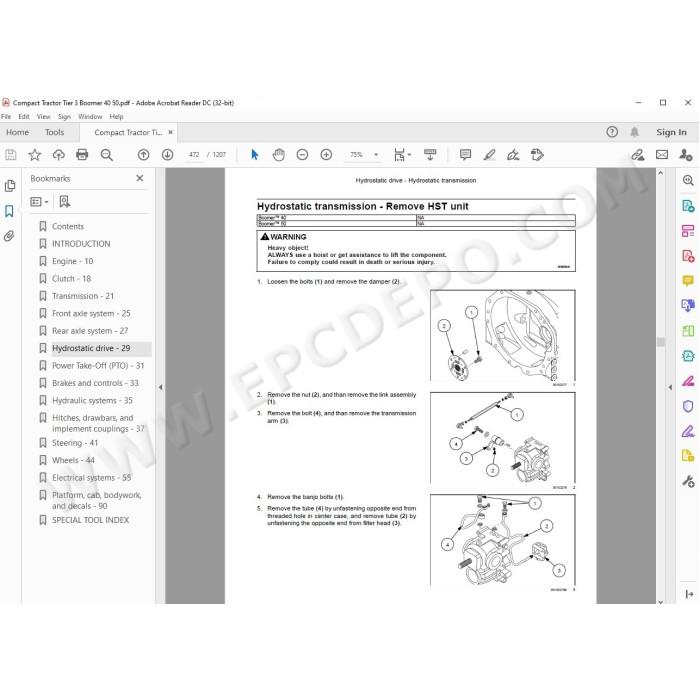Expand the right tools pane arrow
700x700 pixels.
[x=670, y=387]
